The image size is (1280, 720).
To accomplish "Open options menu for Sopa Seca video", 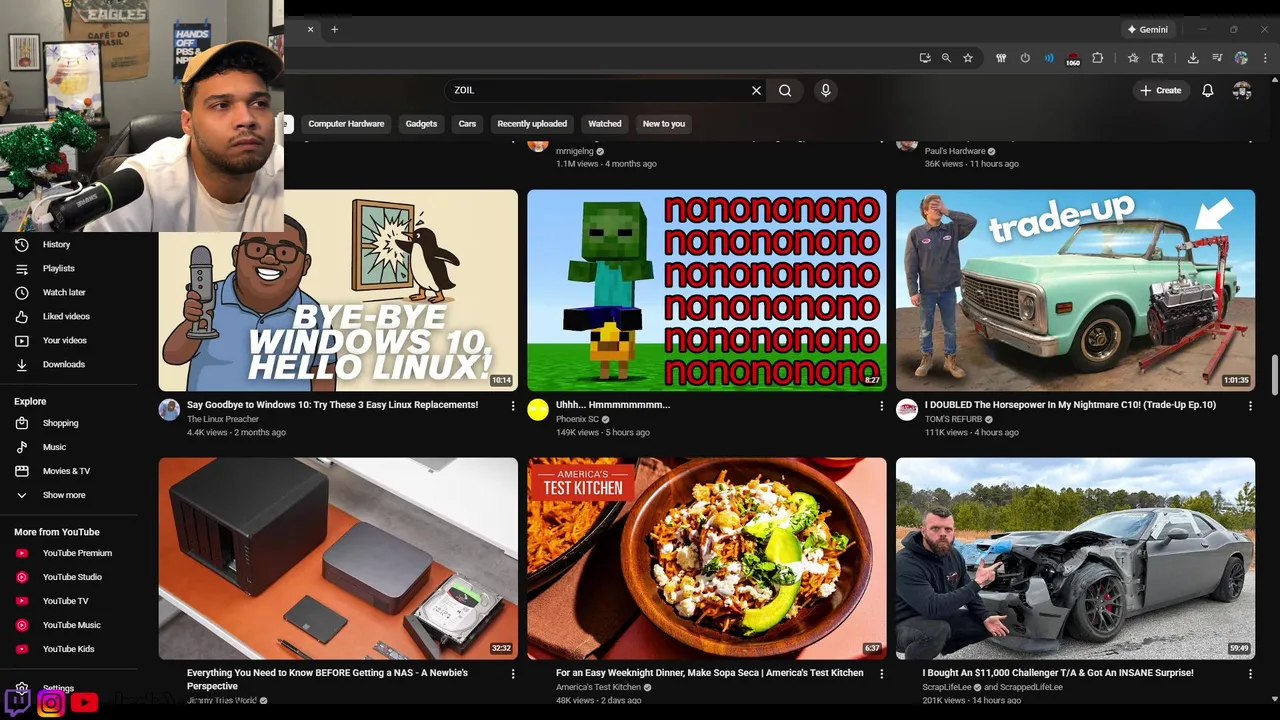I will coord(881,674).
